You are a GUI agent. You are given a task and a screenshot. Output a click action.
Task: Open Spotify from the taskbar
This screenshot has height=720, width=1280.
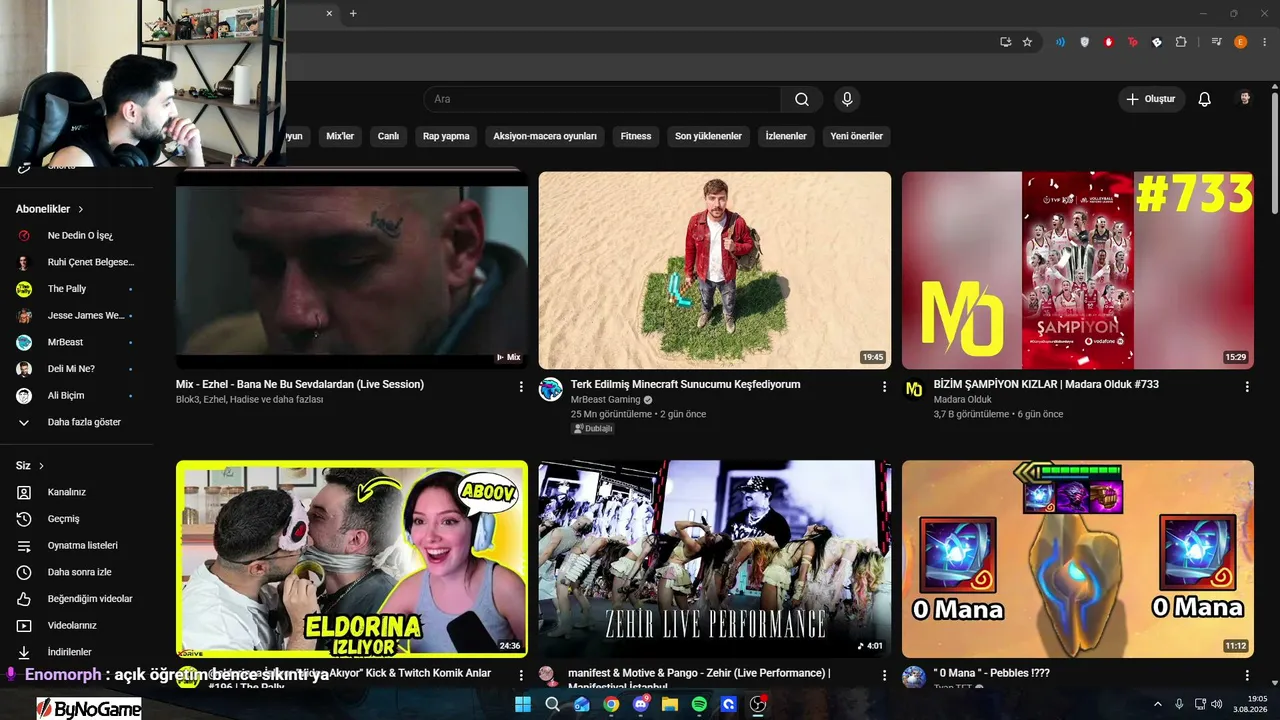tap(699, 704)
